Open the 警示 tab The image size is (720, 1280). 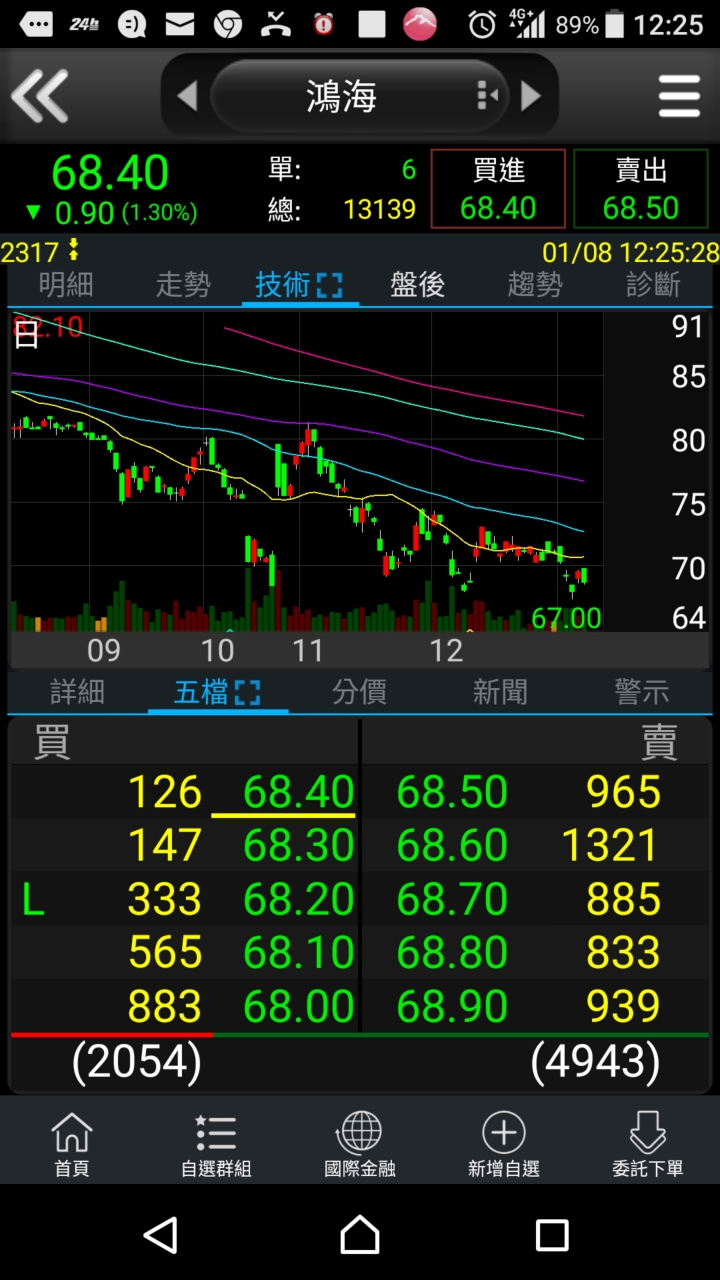pos(642,692)
